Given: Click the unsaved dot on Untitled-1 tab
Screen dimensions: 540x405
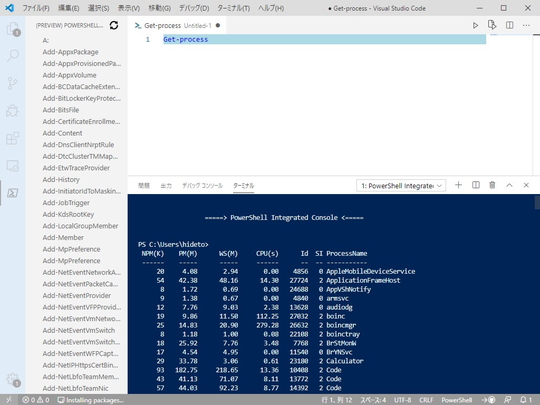Looking at the screenshot, I should (218, 25).
